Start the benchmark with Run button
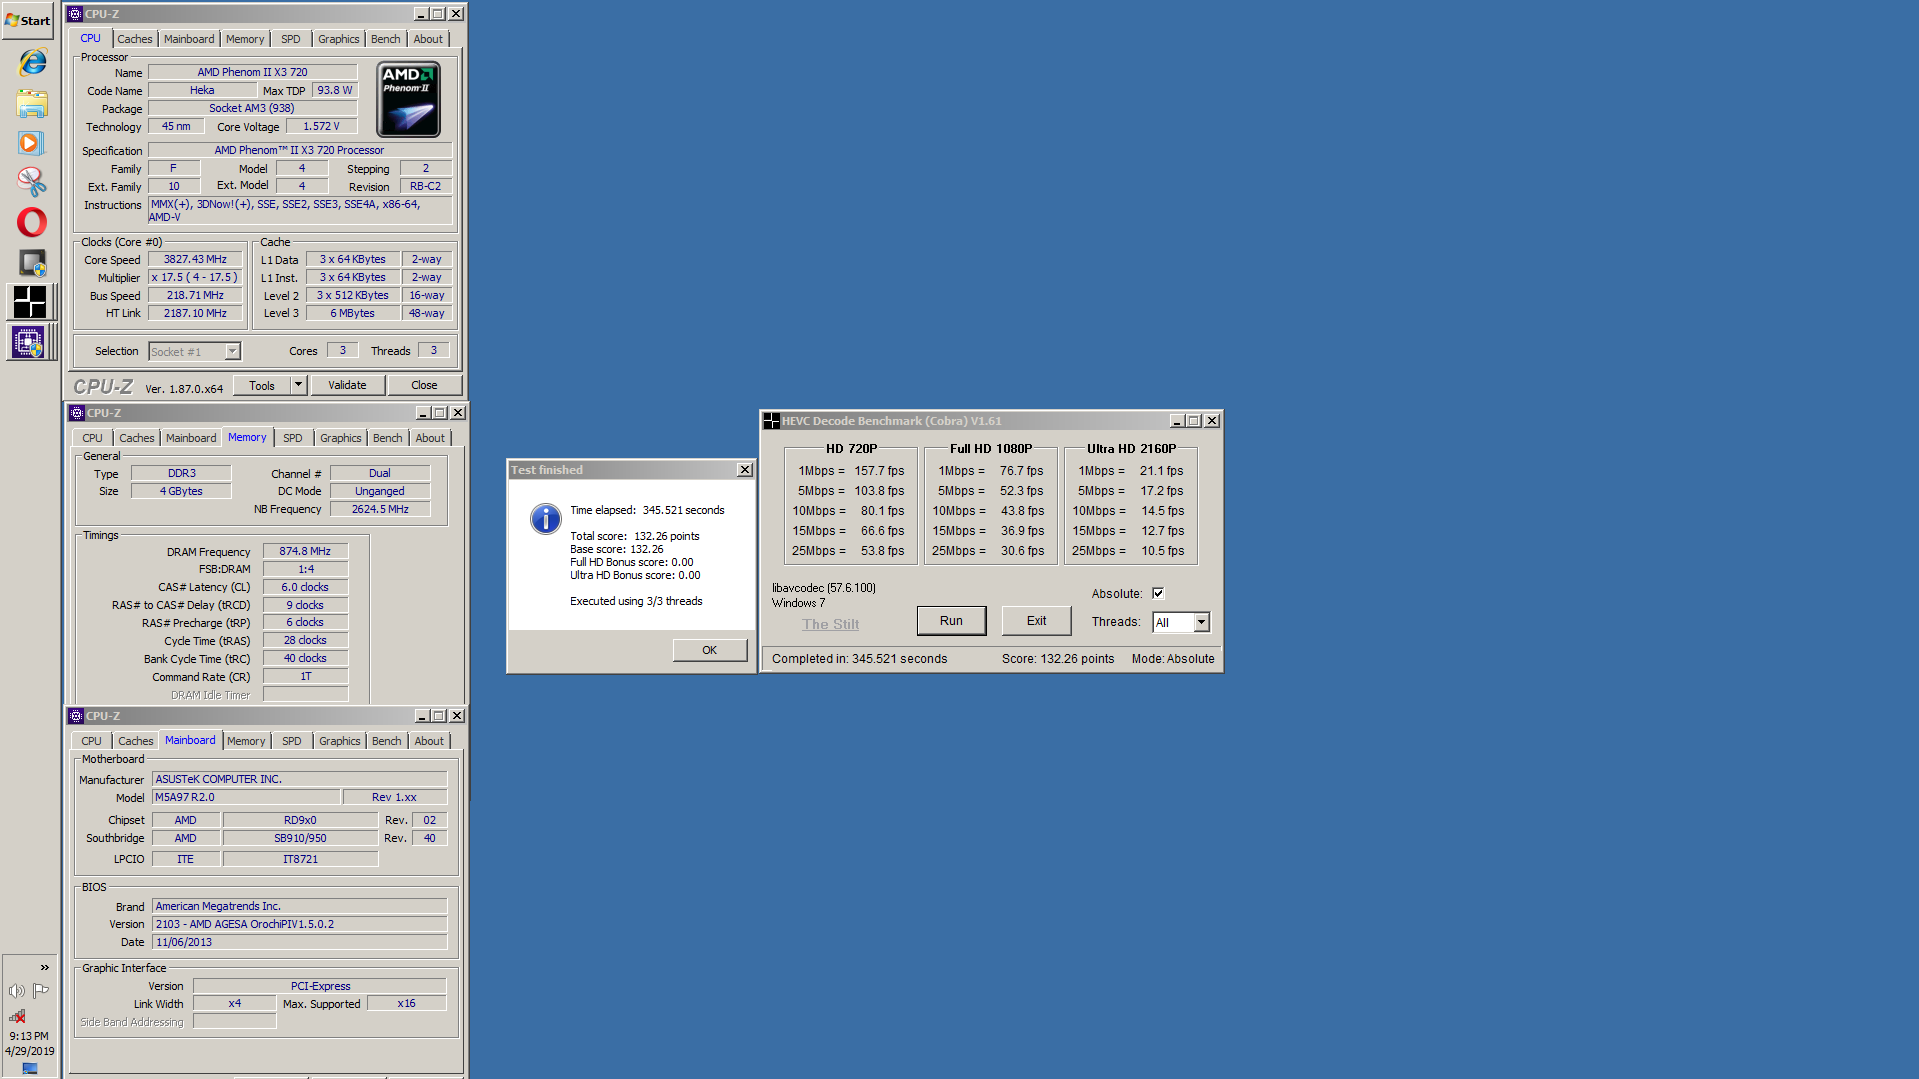This screenshot has height=1079, width=1919. point(951,621)
